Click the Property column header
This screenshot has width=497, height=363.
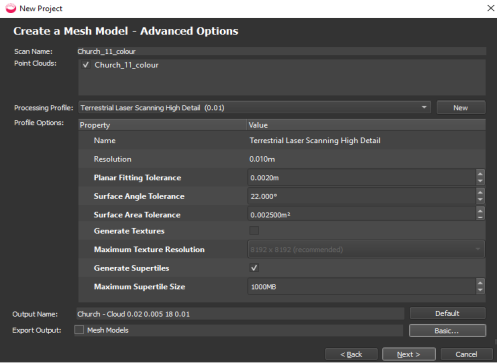[x=162, y=125]
